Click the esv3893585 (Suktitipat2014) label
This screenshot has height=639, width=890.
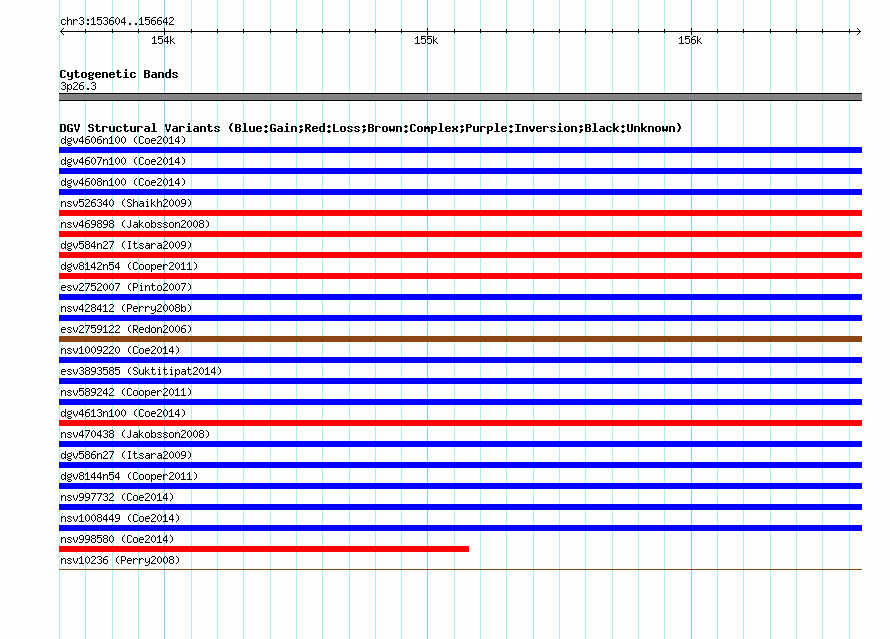[x=141, y=371]
